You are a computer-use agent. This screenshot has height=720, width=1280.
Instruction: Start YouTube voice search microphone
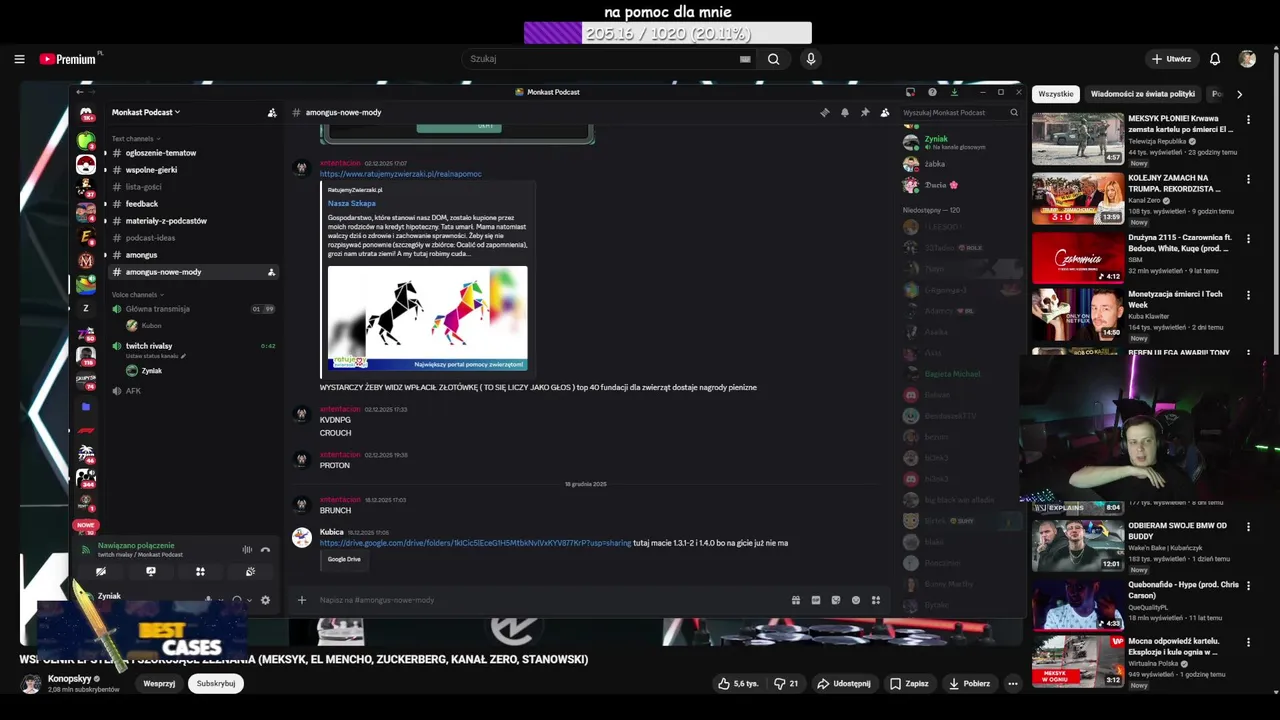(x=811, y=59)
